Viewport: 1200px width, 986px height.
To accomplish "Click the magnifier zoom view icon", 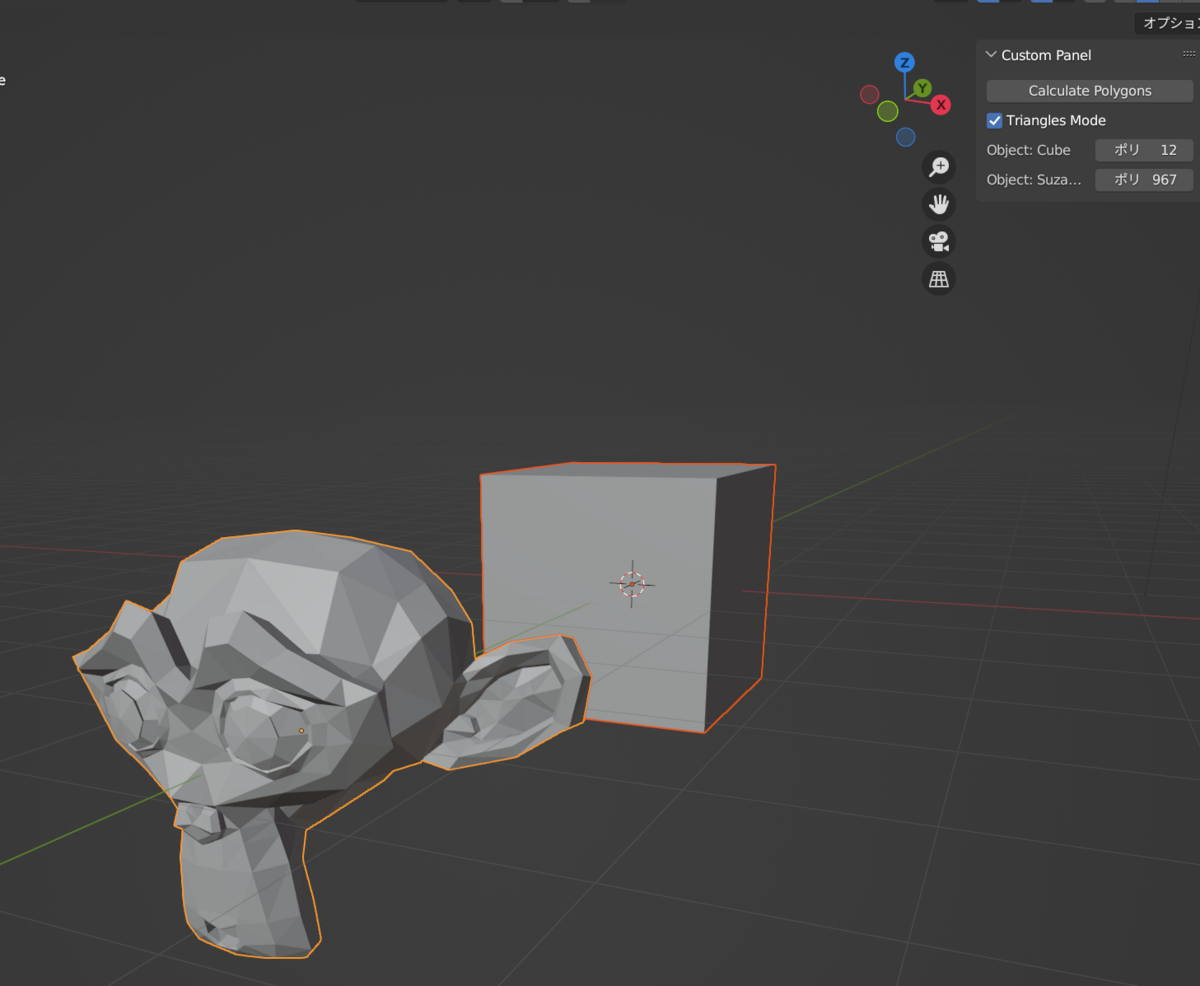I will pos(938,167).
